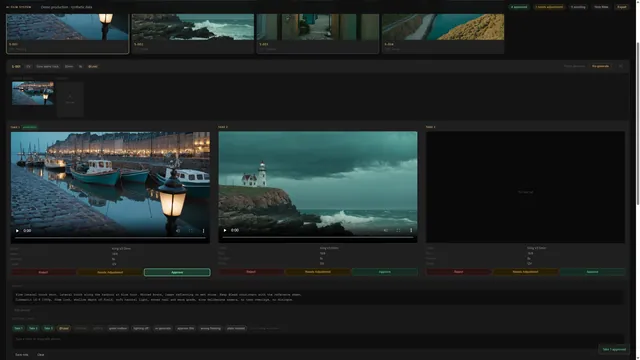Viewport: 640px width, 360px height.
Task: Toggle the 'lighting off' note tag
Action: click(x=141, y=328)
